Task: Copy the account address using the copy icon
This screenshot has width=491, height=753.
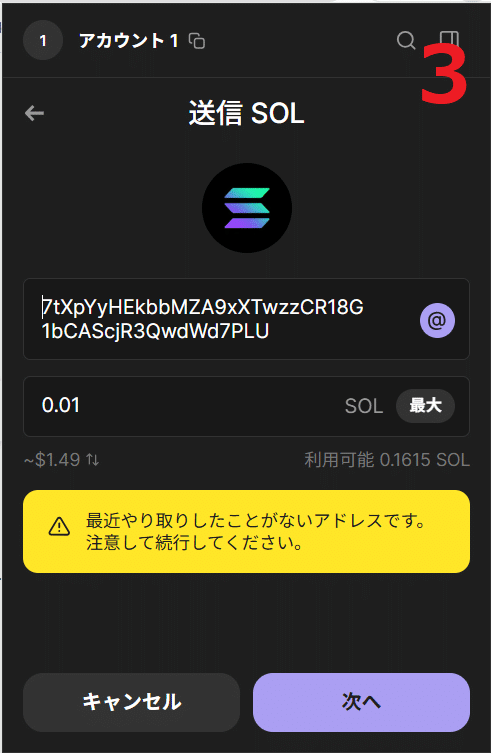Action: tap(196, 41)
